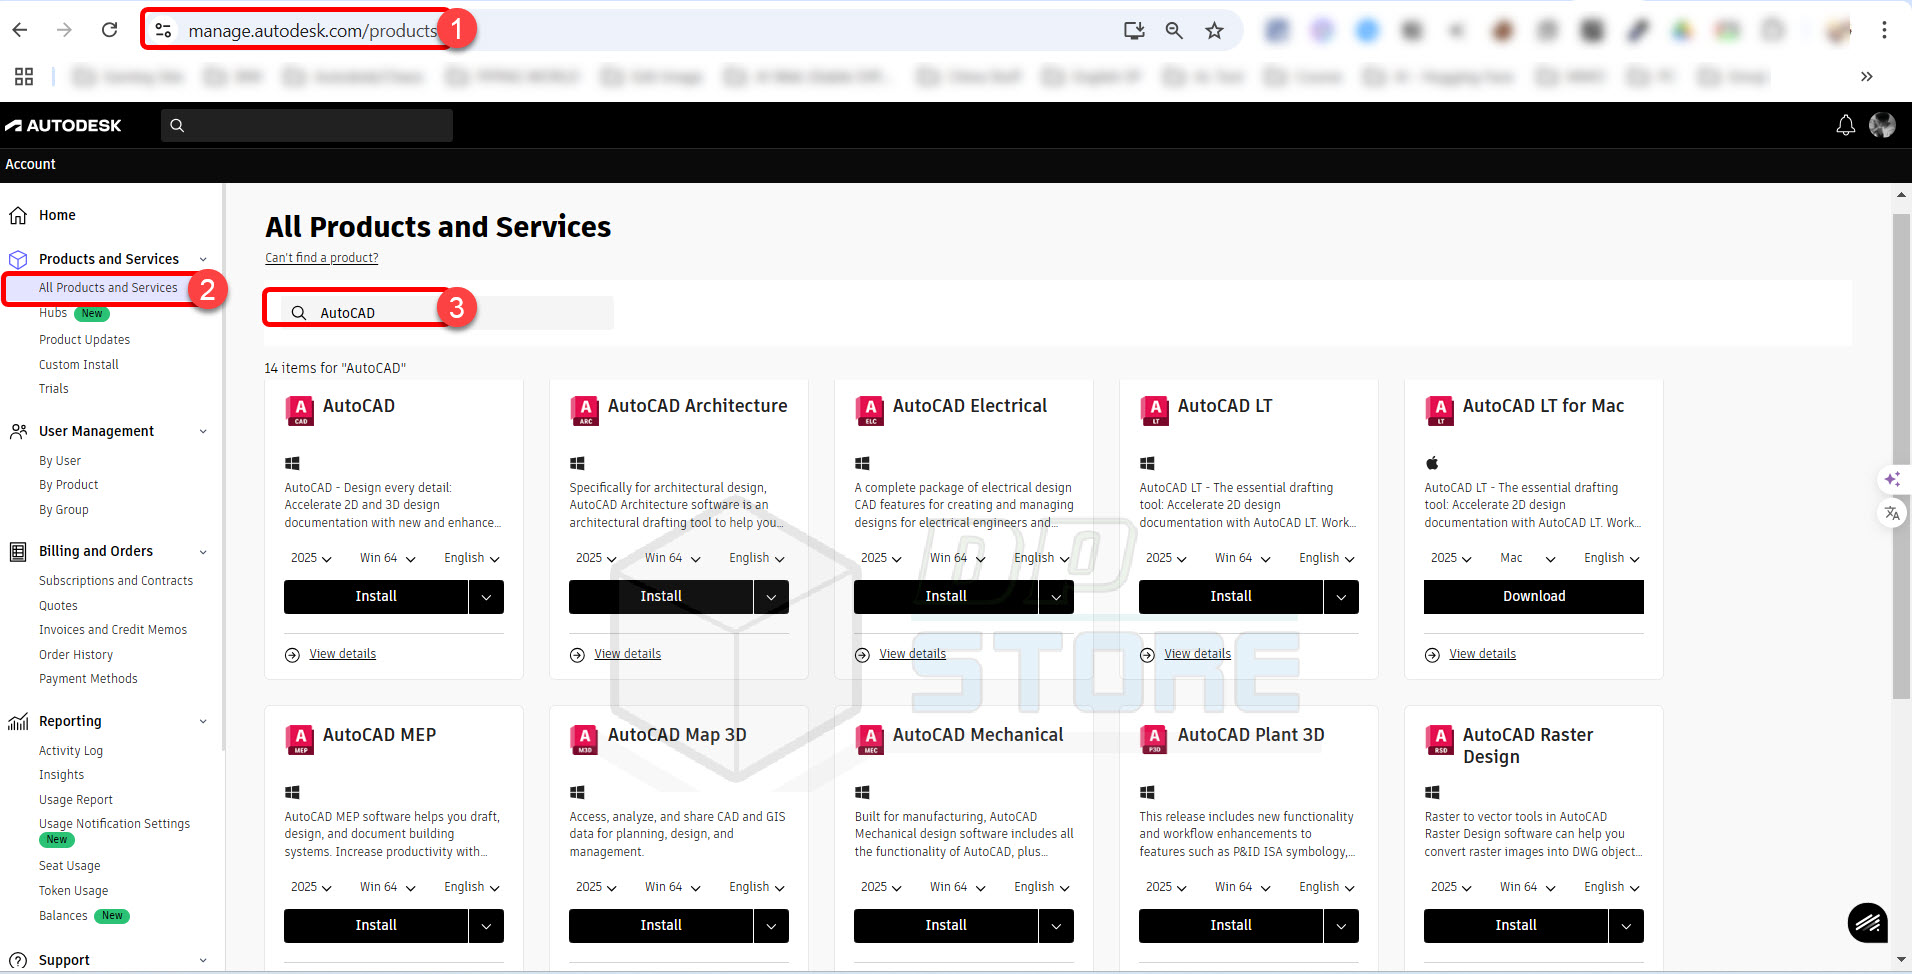
Task: Collapse the User Management section
Action: (203, 431)
